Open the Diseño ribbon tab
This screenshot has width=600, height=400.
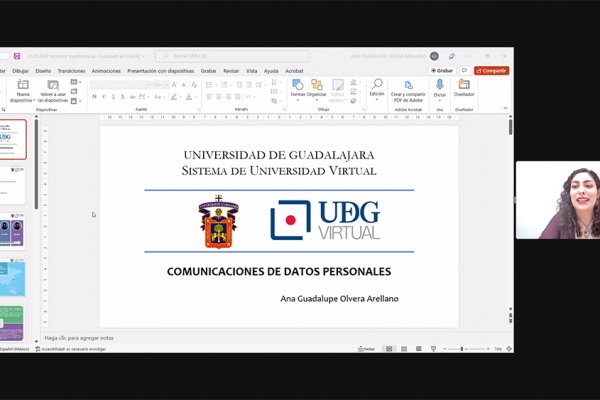click(43, 71)
